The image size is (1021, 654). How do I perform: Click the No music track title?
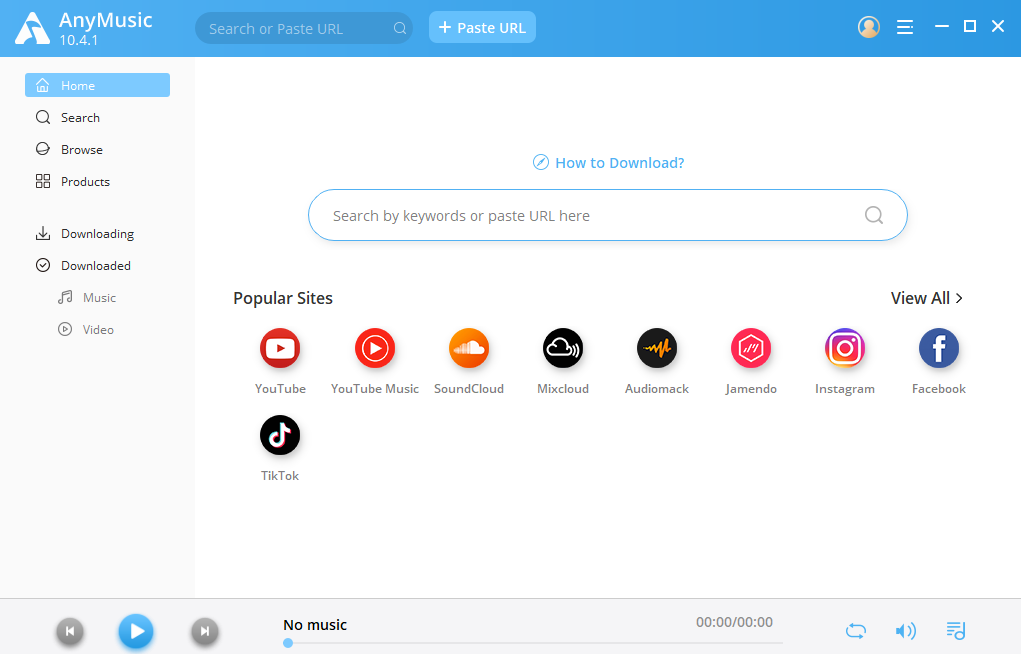[315, 625]
